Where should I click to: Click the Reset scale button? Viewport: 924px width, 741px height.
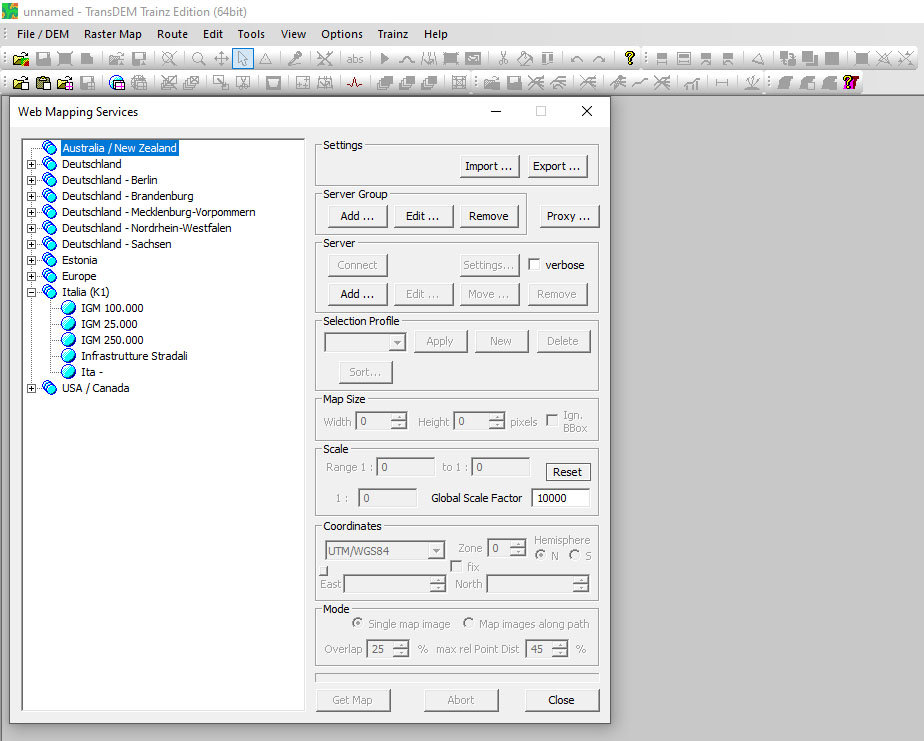pyautogui.click(x=567, y=472)
